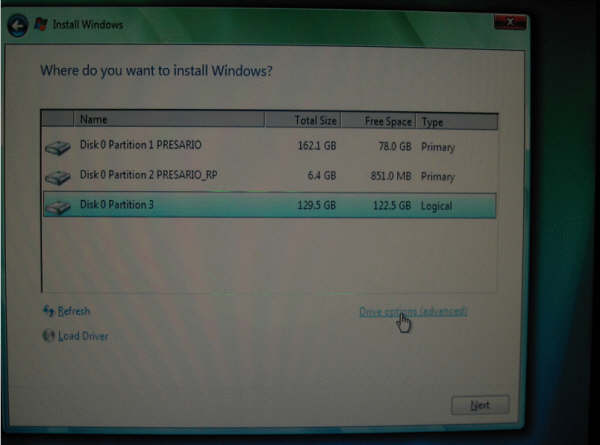
Task: Click the drive icon for Partition 1 PRESARIO
Action: pos(58,147)
